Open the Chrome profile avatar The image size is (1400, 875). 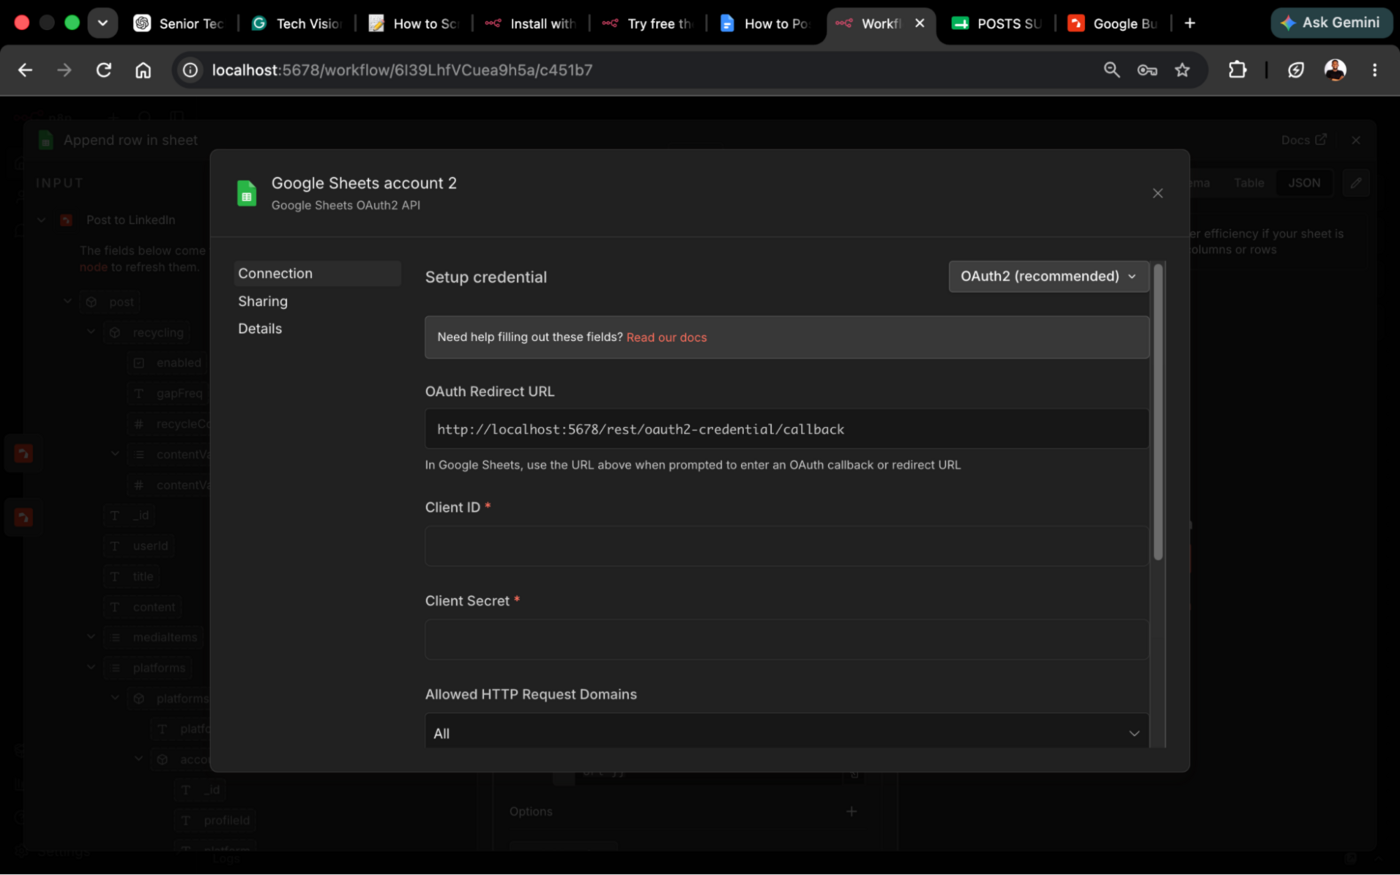point(1335,70)
